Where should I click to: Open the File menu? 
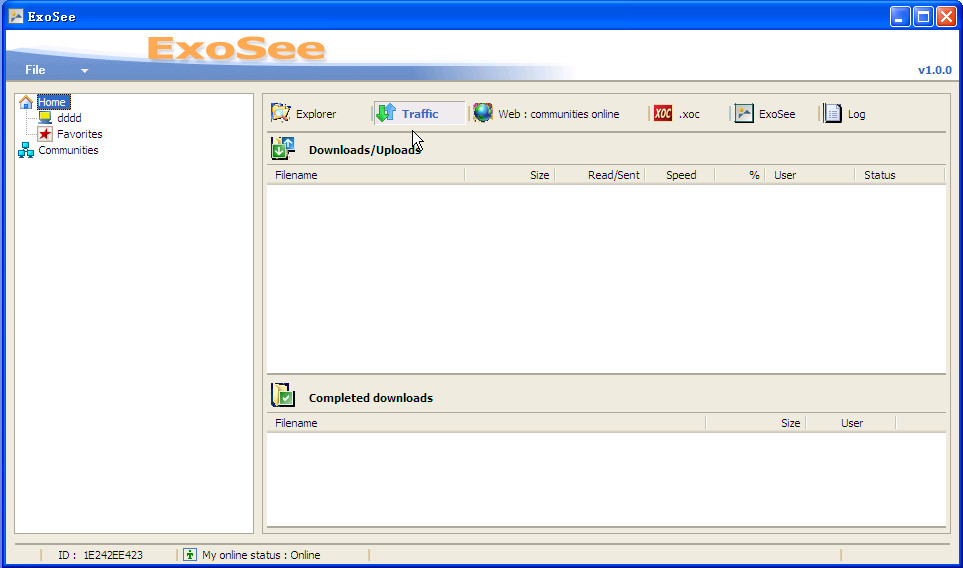tap(35, 70)
